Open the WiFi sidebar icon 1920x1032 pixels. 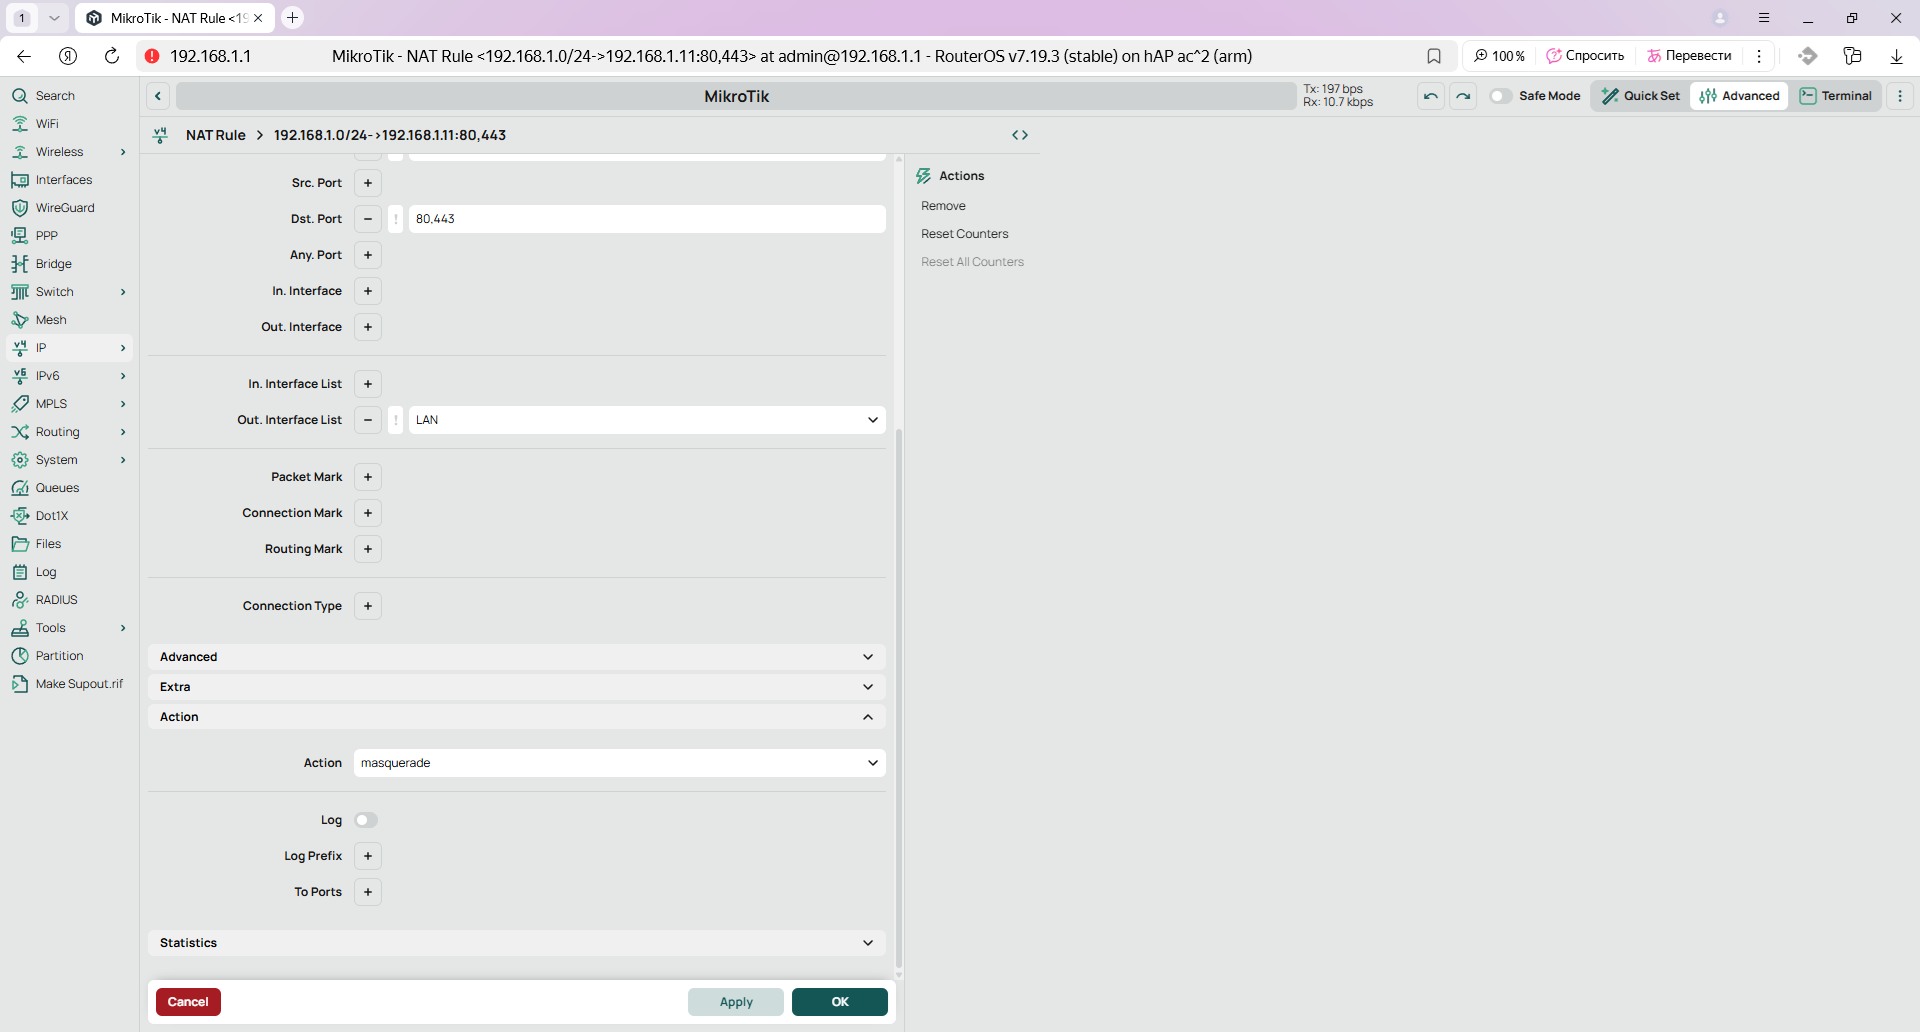(x=19, y=124)
